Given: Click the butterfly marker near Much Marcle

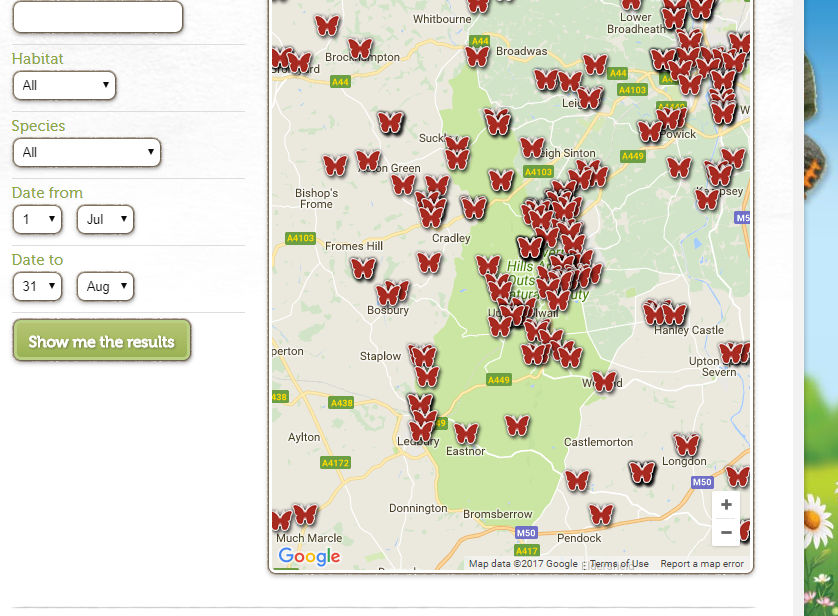Looking at the screenshot, I should point(305,515).
